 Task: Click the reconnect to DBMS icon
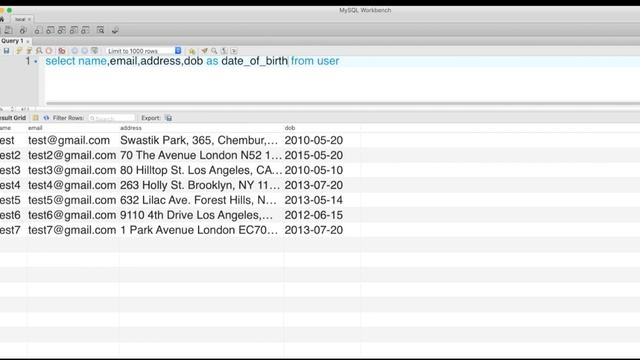click(x=115, y=30)
